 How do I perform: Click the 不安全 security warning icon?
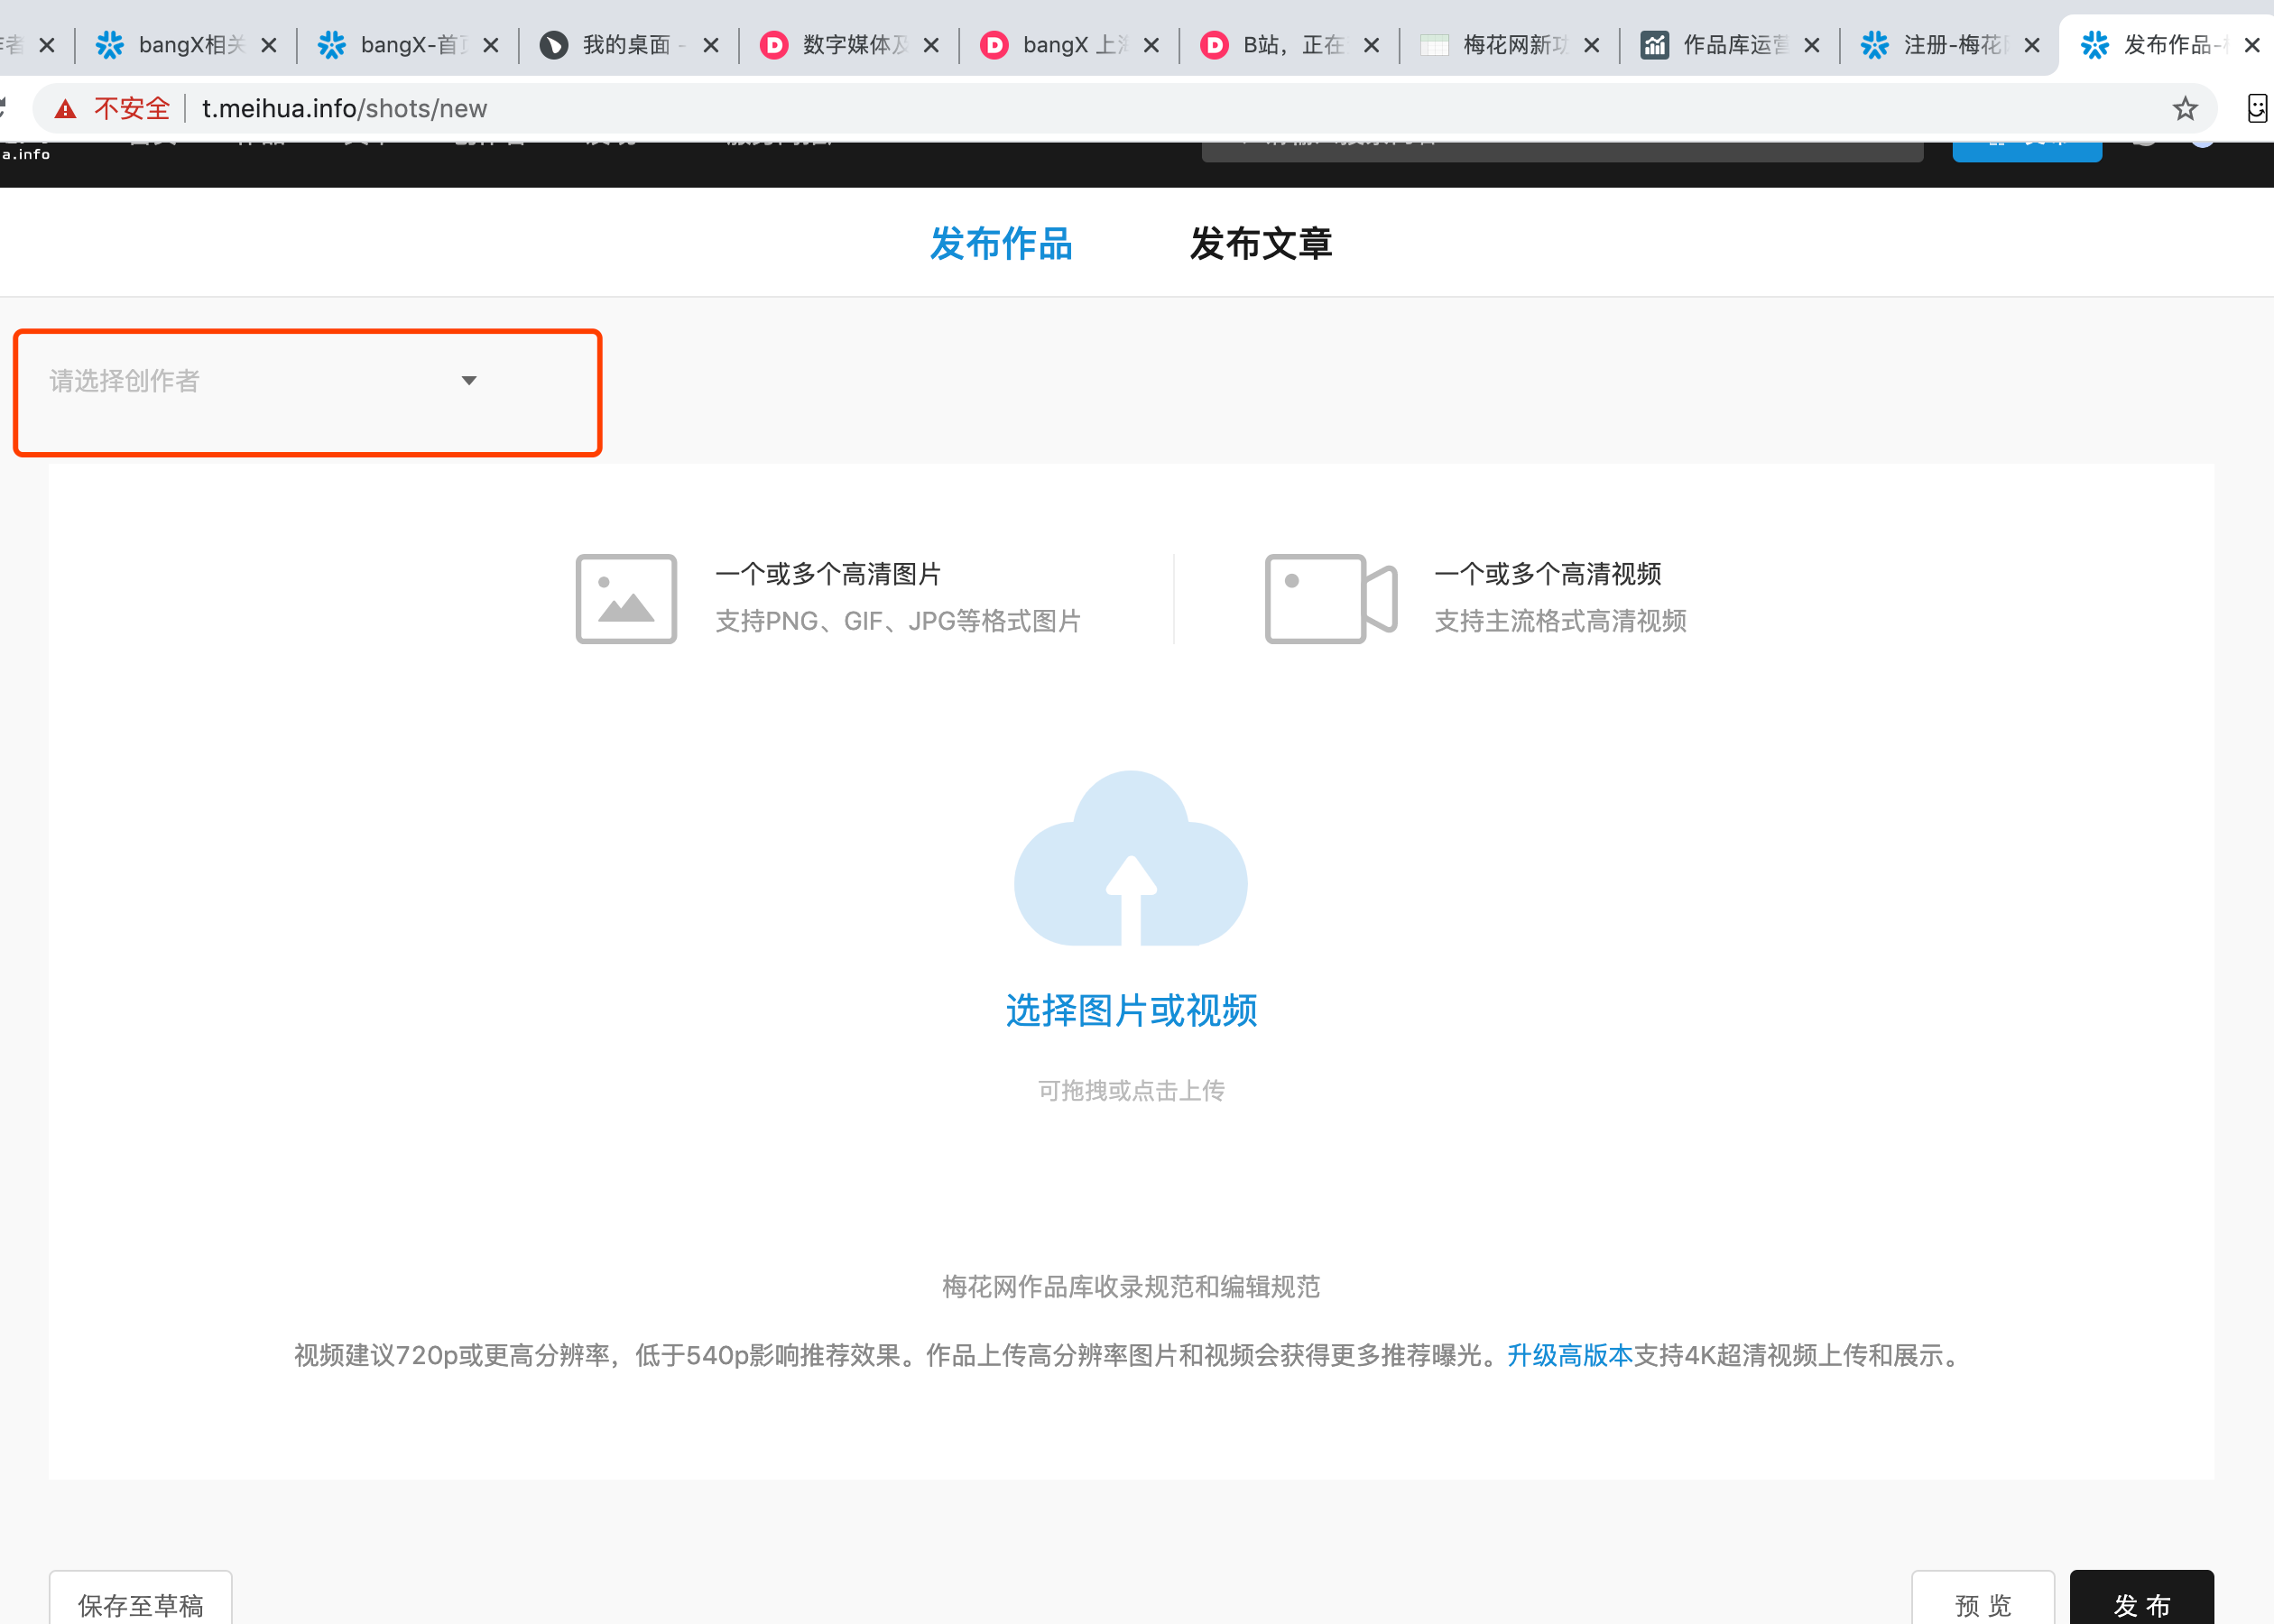pyautogui.click(x=66, y=109)
